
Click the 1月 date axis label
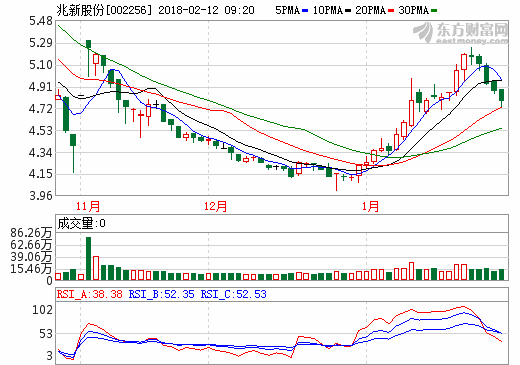(x=370, y=206)
